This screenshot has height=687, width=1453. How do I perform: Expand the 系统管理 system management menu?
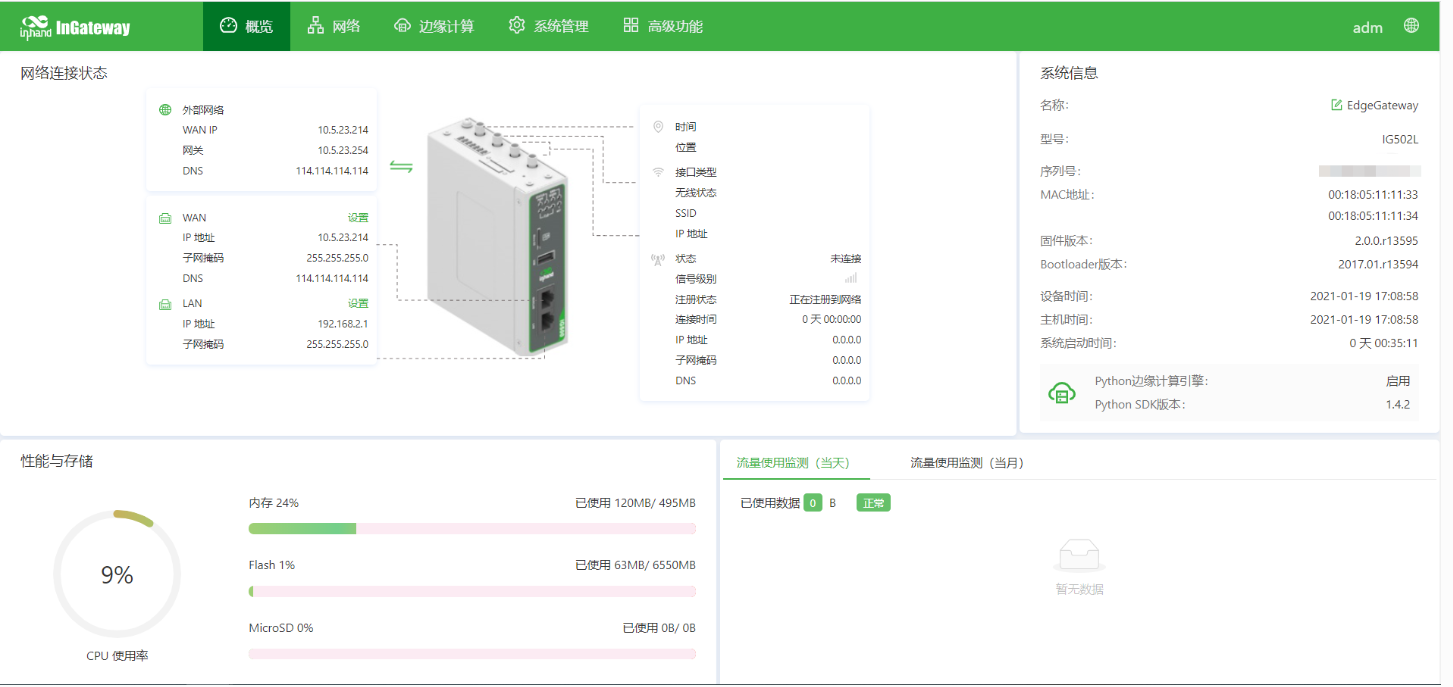pyautogui.click(x=548, y=26)
